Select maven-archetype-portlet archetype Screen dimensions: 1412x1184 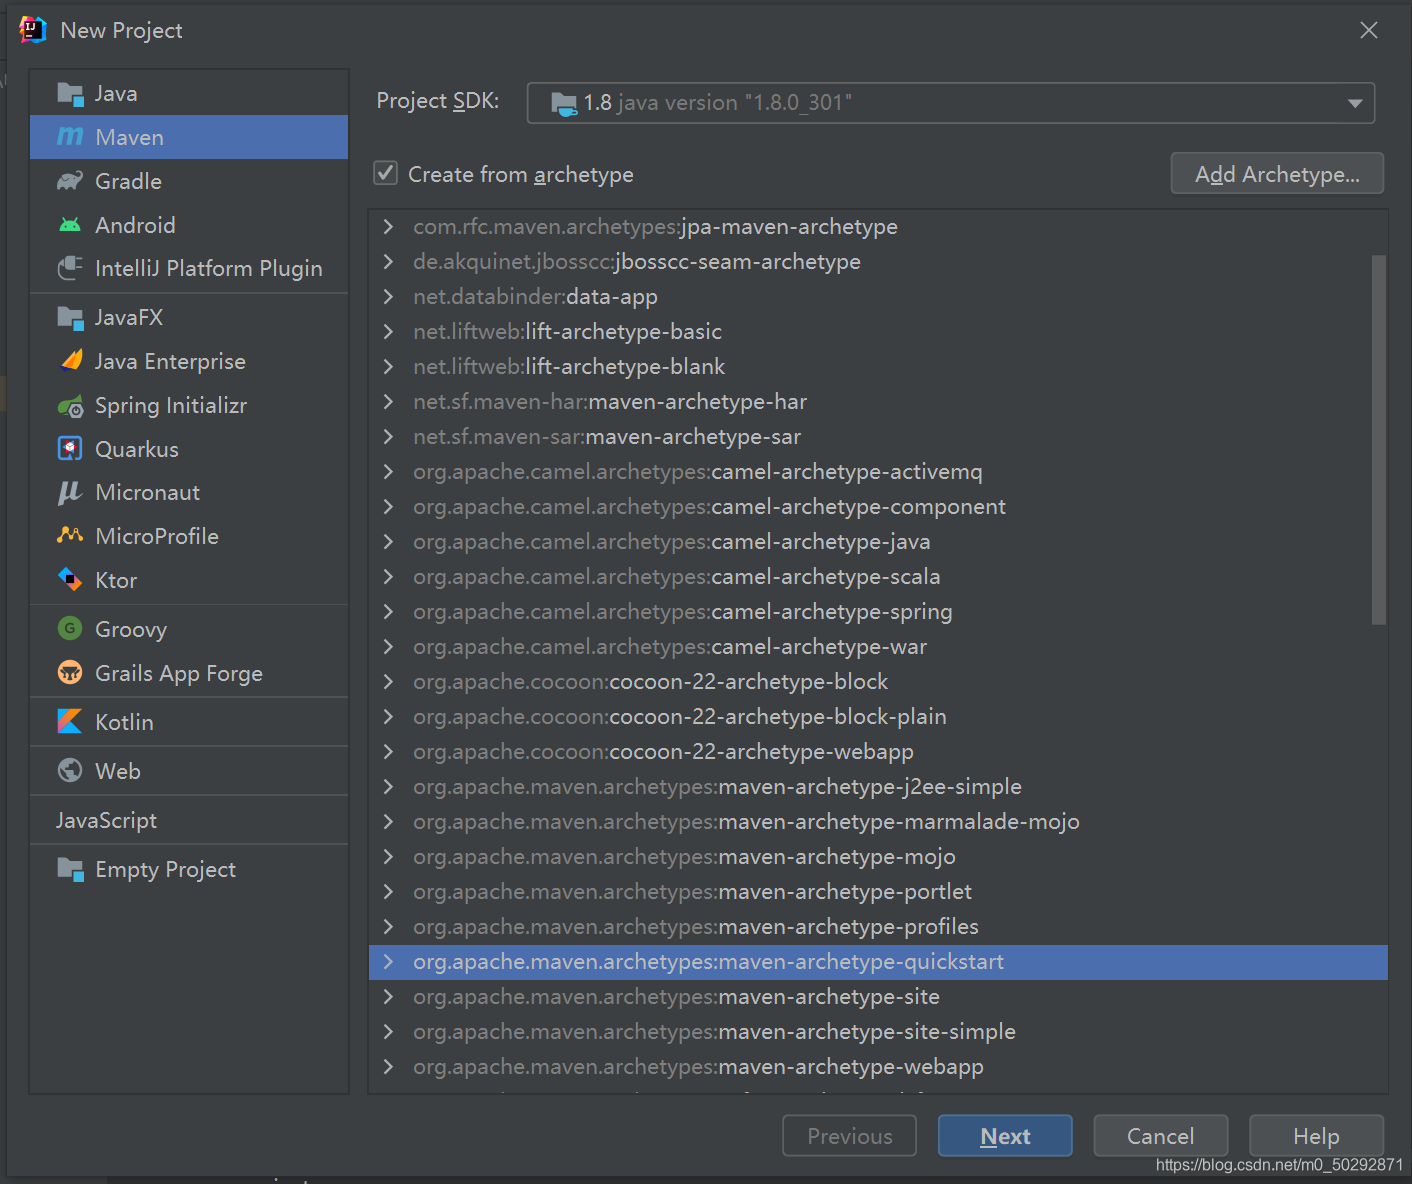click(x=878, y=892)
